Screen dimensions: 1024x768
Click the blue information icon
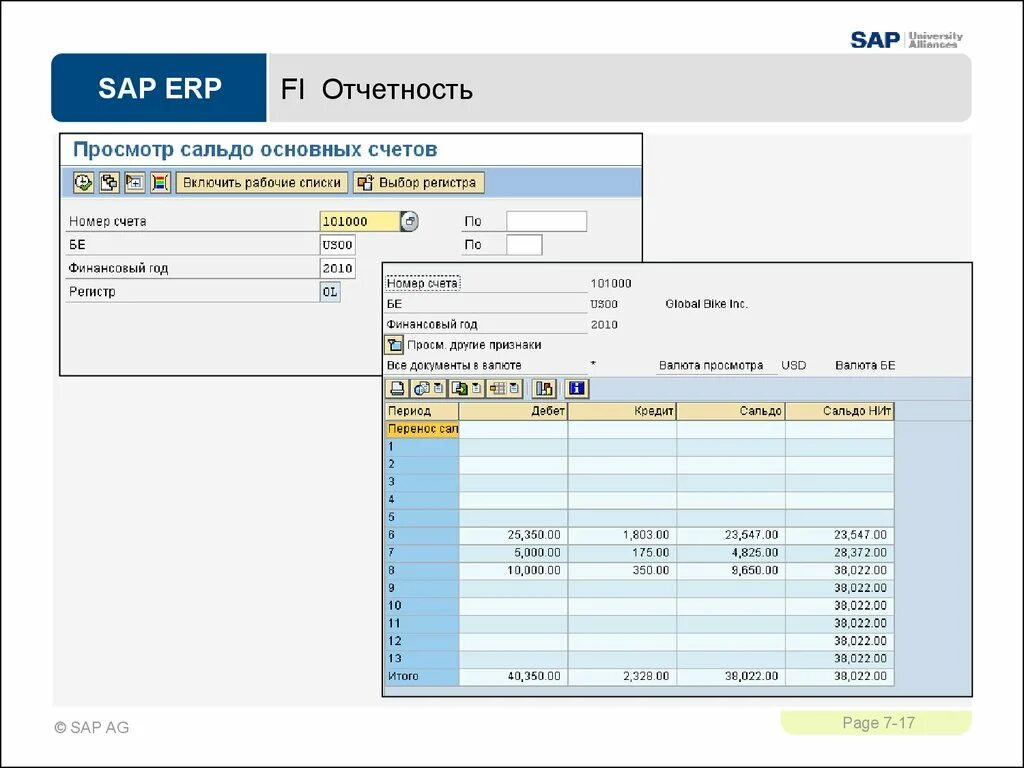tap(576, 389)
